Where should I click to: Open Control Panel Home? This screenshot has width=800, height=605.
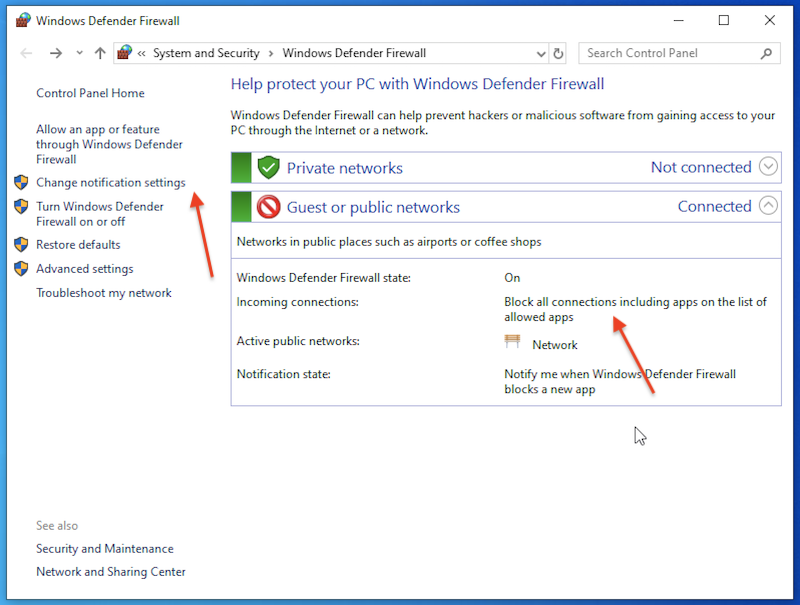90,93
